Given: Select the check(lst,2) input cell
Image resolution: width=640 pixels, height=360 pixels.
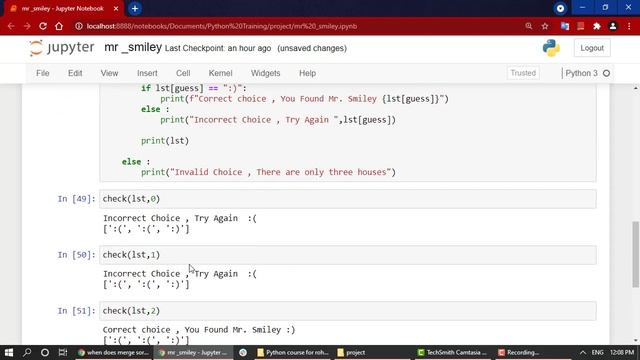Looking at the screenshot, I should [348, 311].
